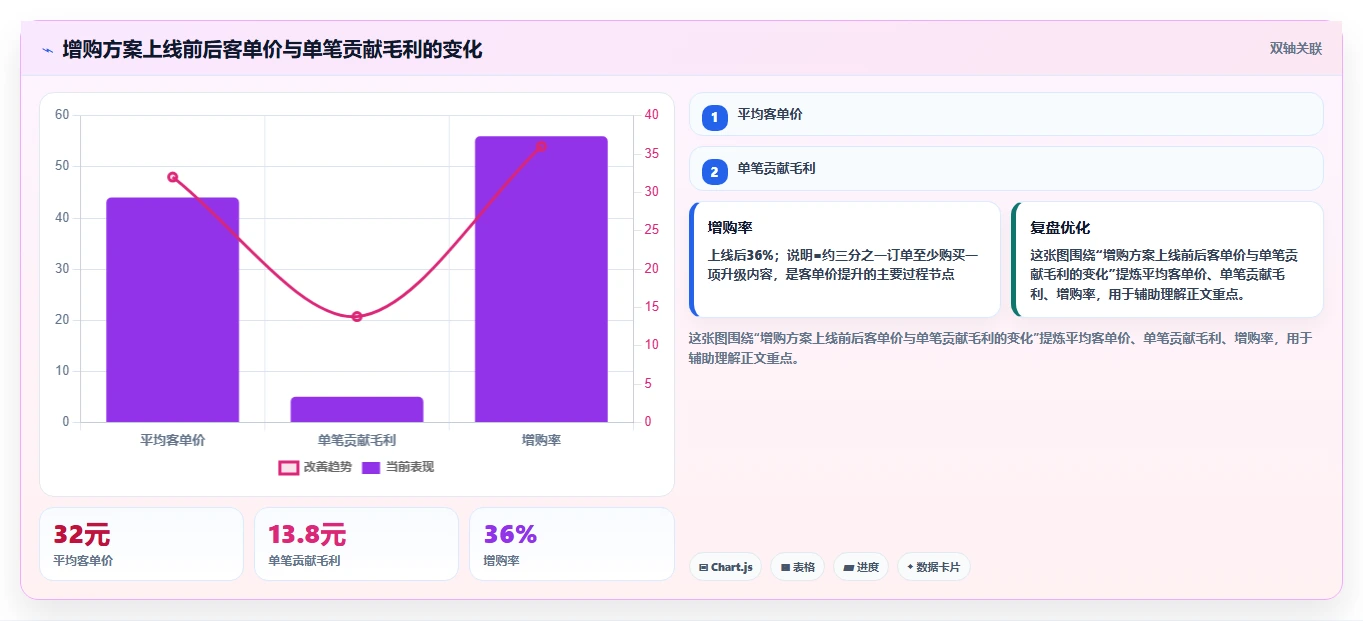Click the chart title heading text

272,50
